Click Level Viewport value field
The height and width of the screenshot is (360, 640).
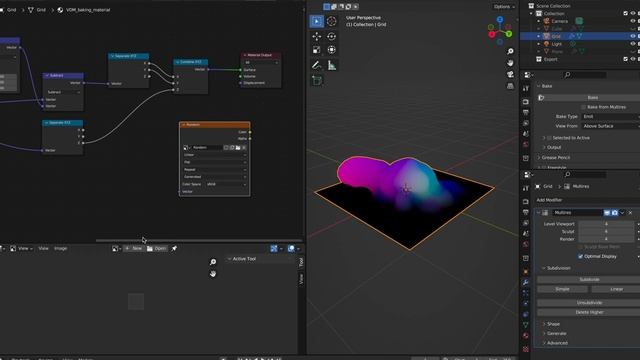[606, 224]
